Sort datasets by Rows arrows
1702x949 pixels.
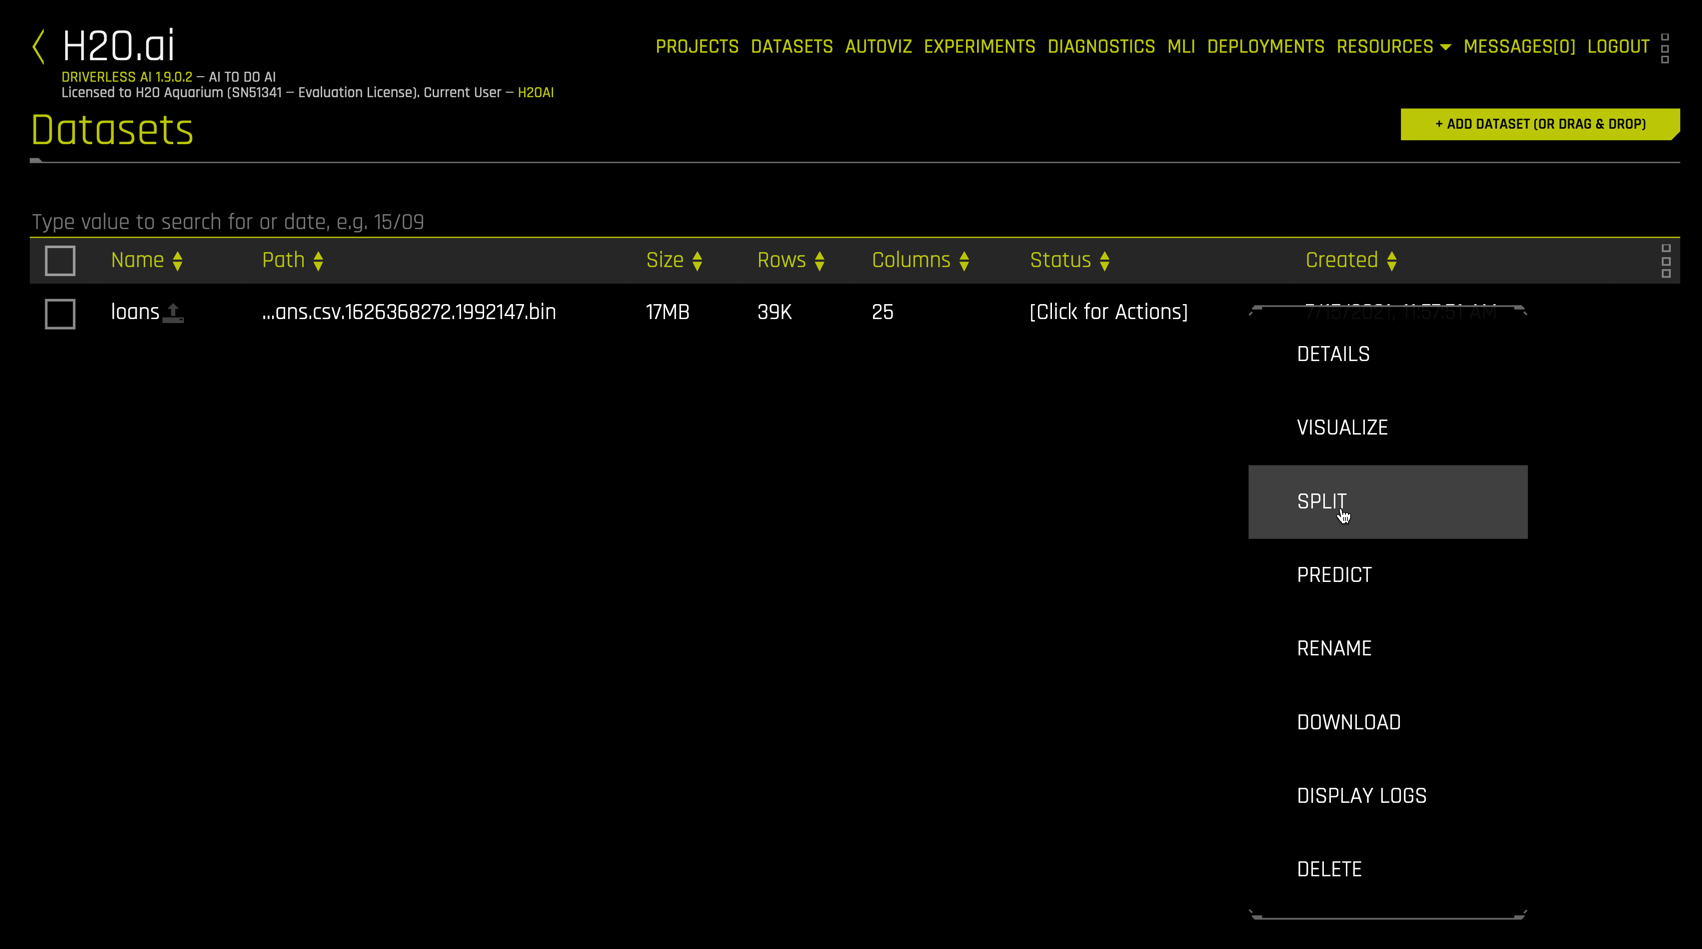point(819,261)
